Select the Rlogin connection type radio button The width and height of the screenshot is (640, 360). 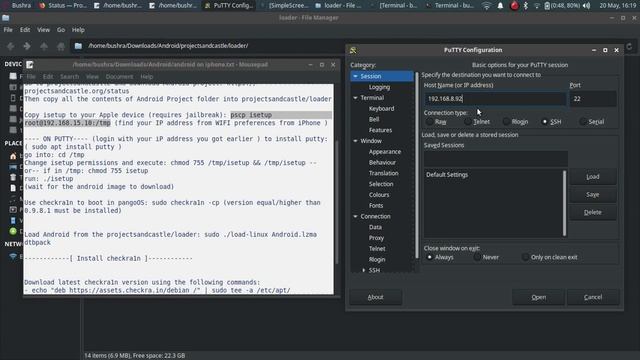tap(506, 122)
